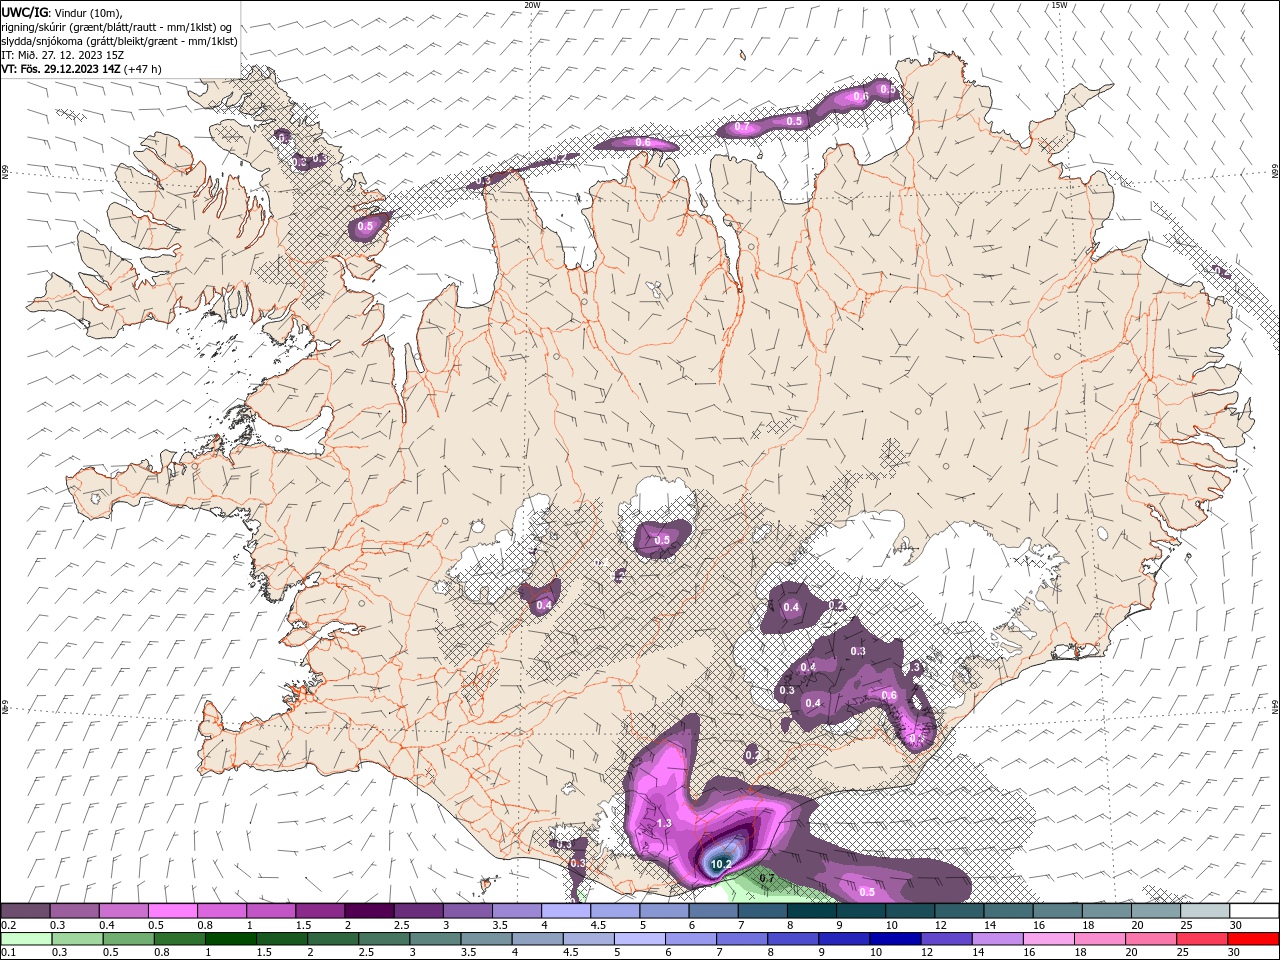Click the 1.3 value on south coast
This screenshot has width=1280, height=960.
664,823
